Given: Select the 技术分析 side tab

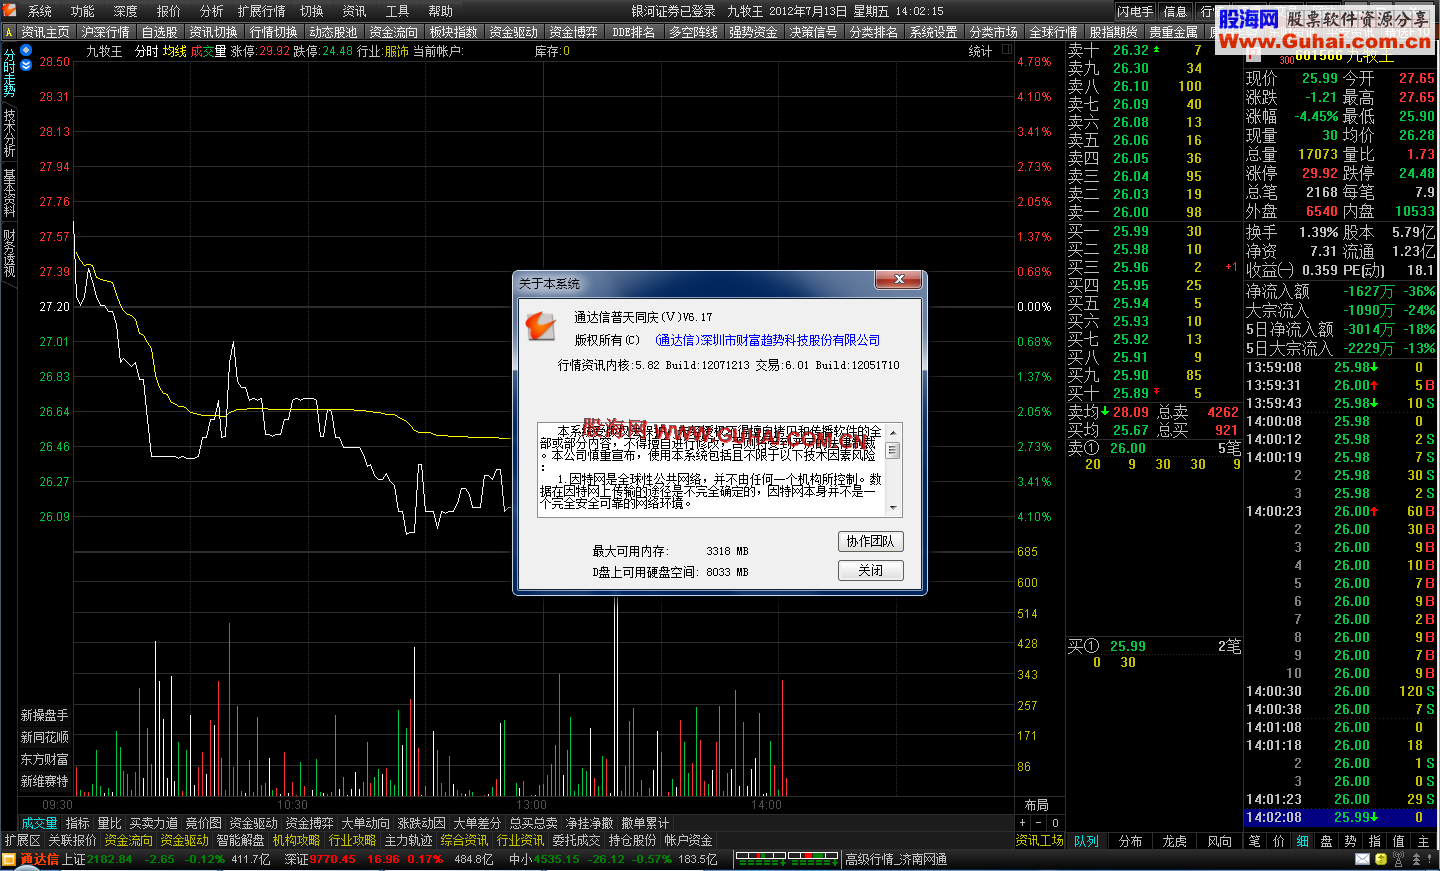Looking at the screenshot, I should (9, 133).
